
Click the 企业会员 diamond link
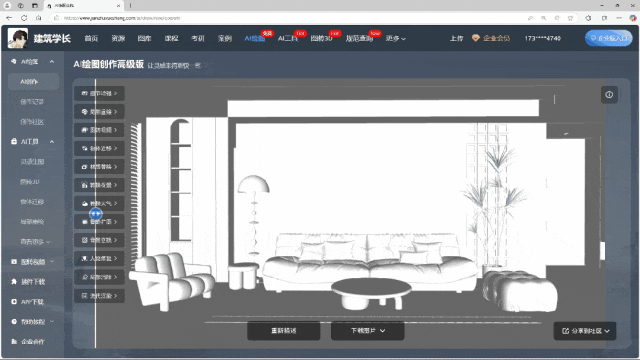tap(491, 38)
